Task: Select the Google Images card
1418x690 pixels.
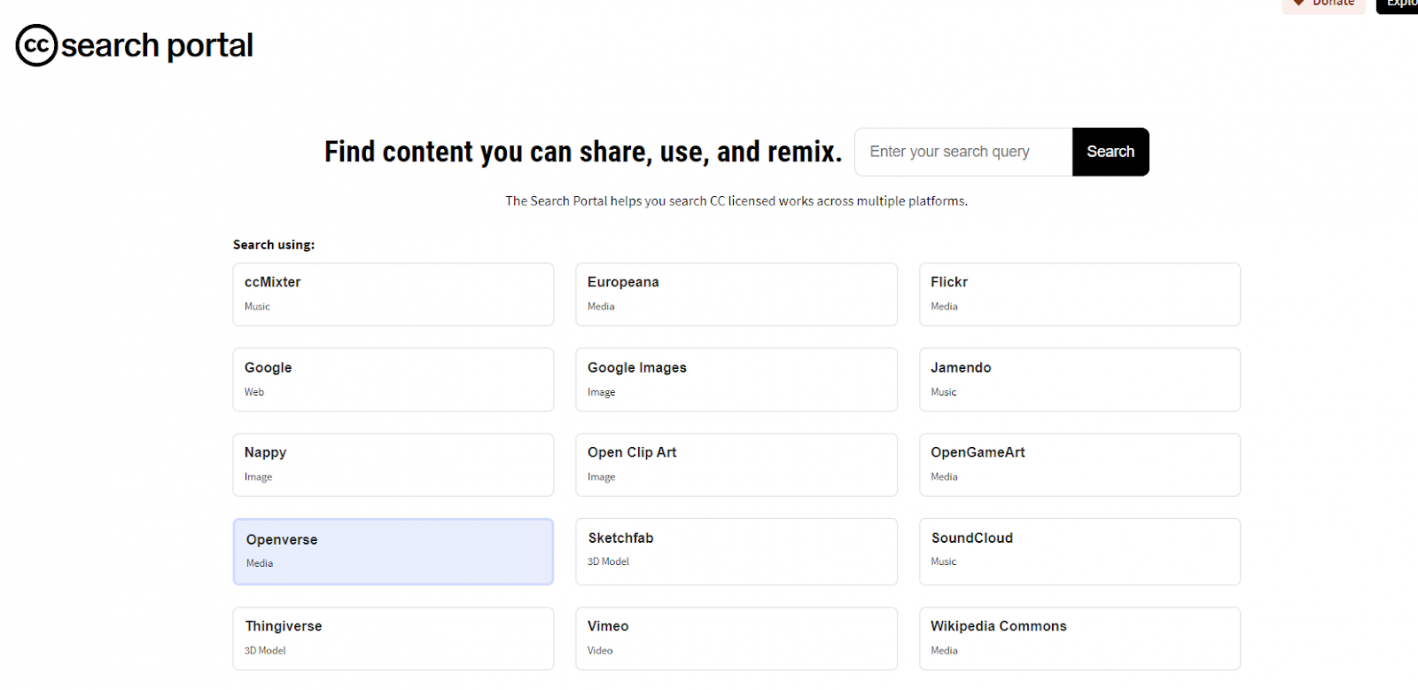Action: [x=736, y=380]
